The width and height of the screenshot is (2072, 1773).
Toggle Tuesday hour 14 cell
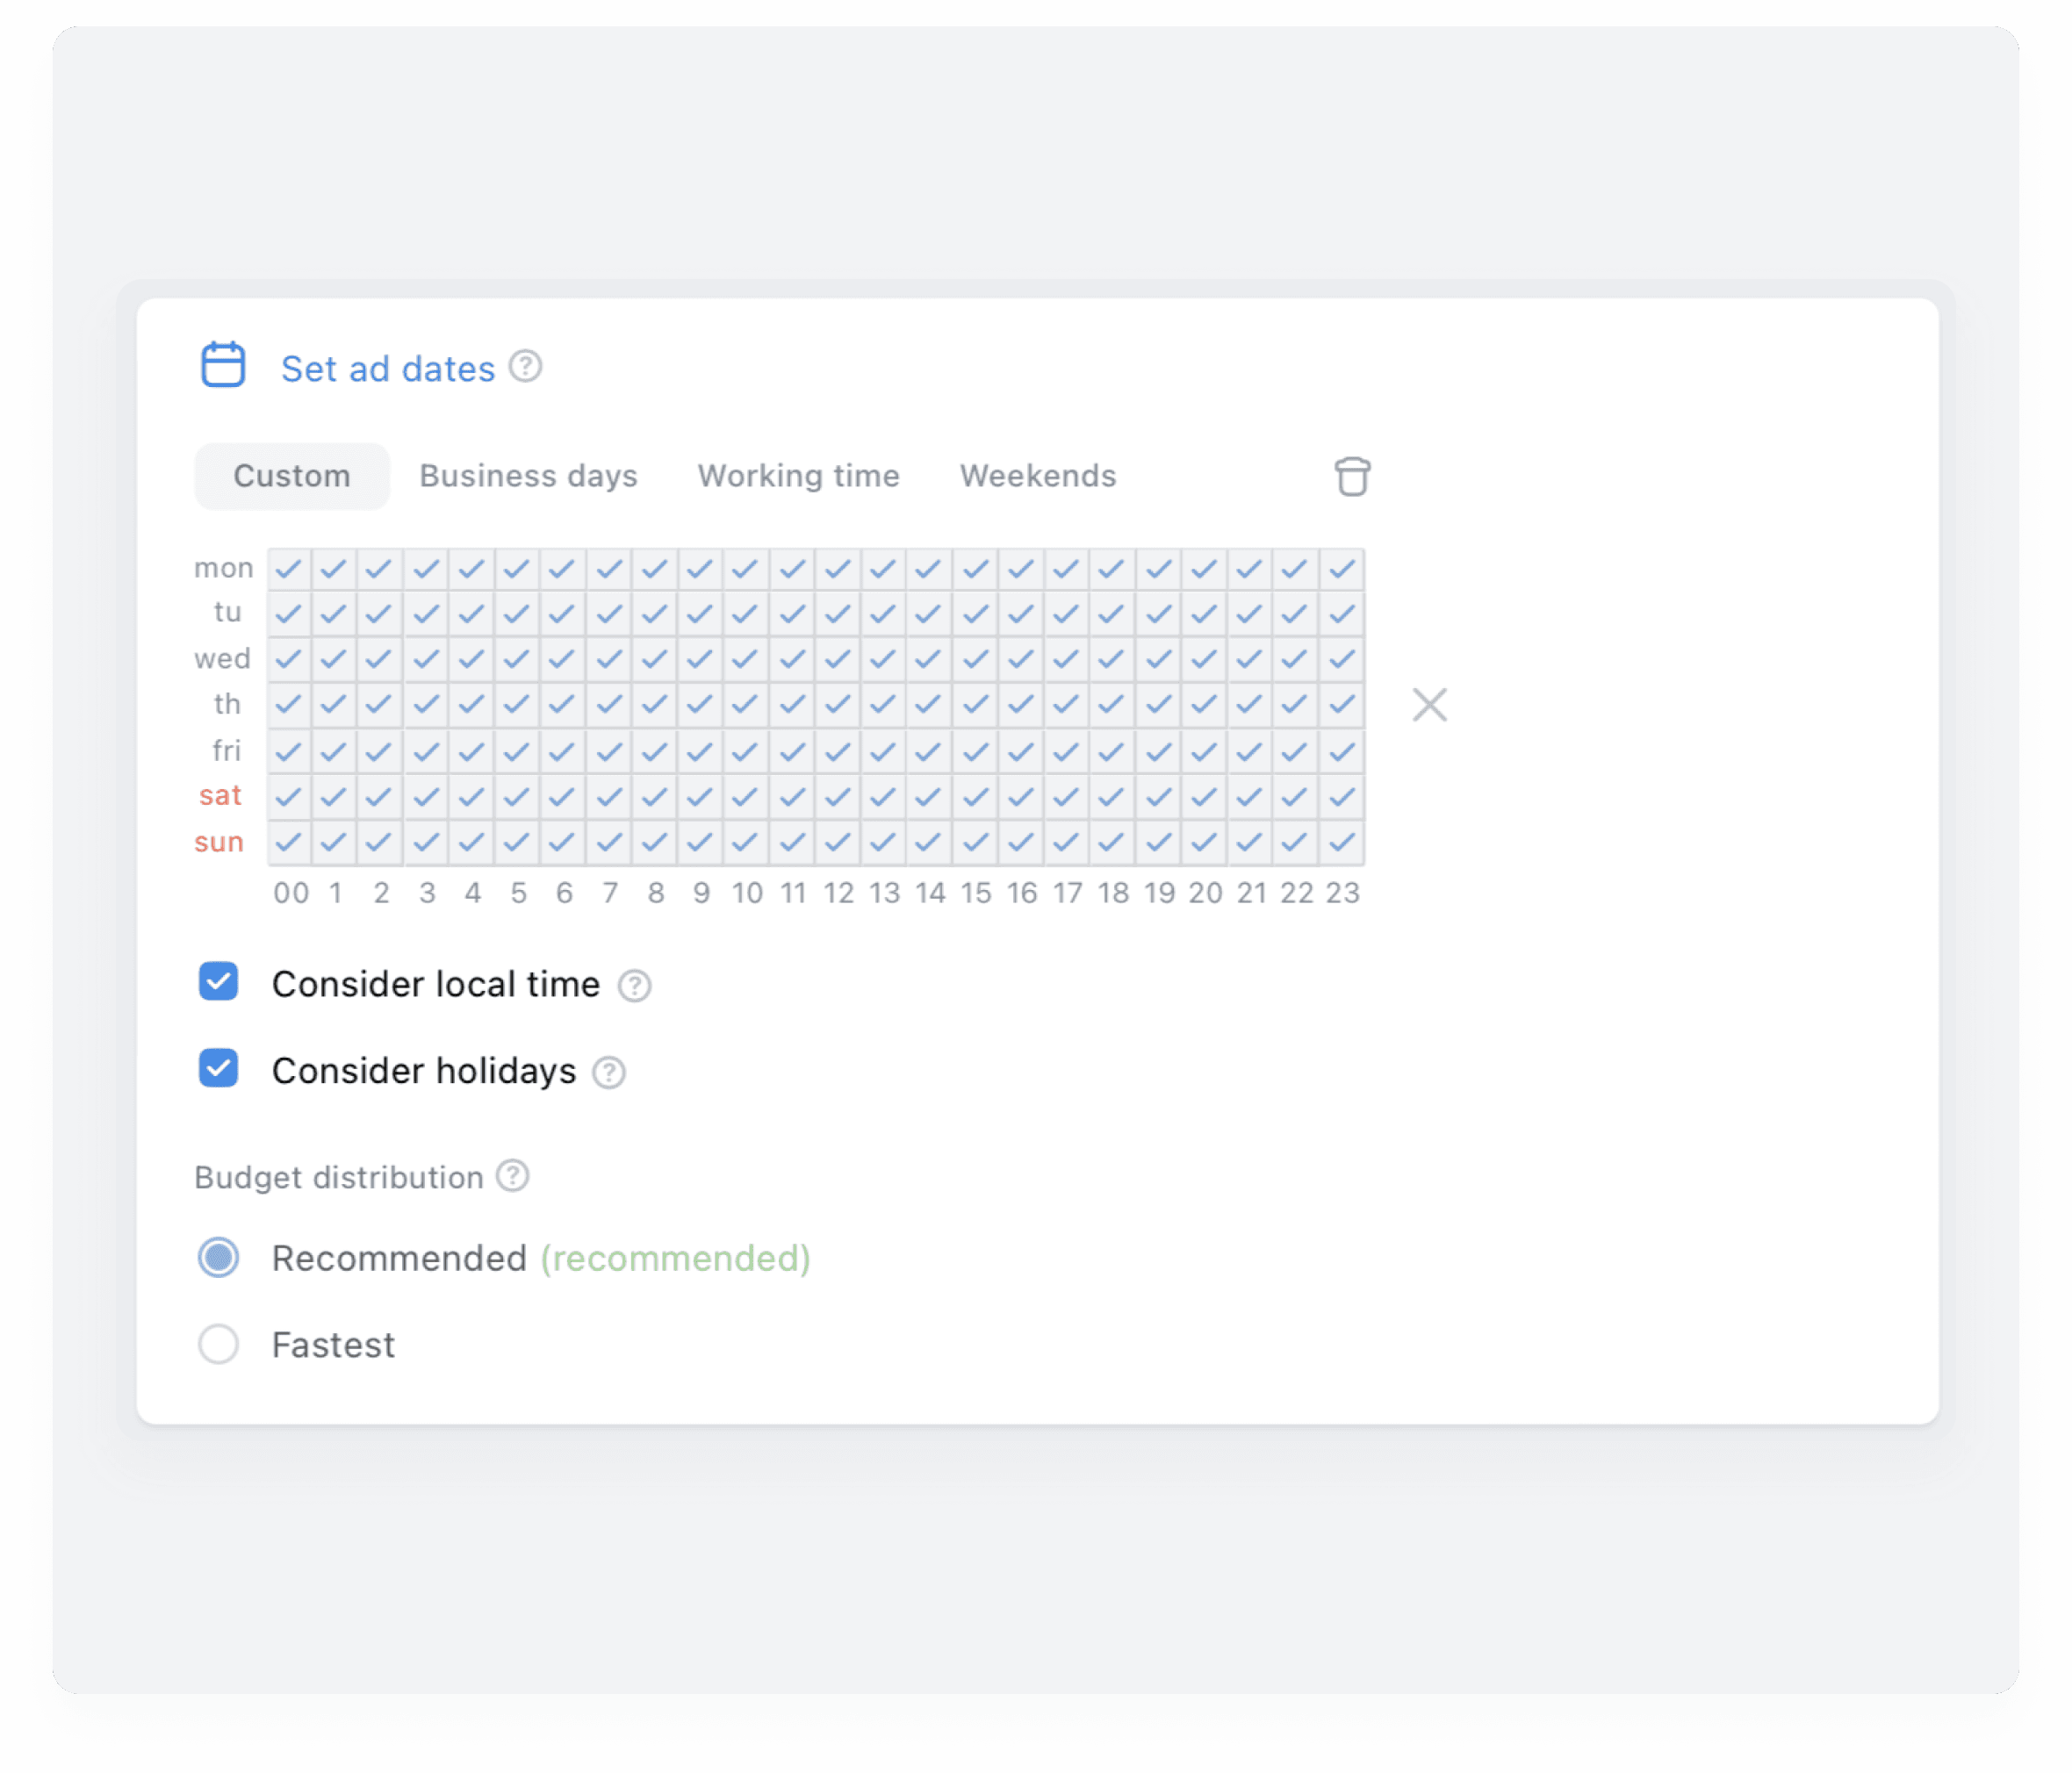pyautogui.click(x=930, y=614)
